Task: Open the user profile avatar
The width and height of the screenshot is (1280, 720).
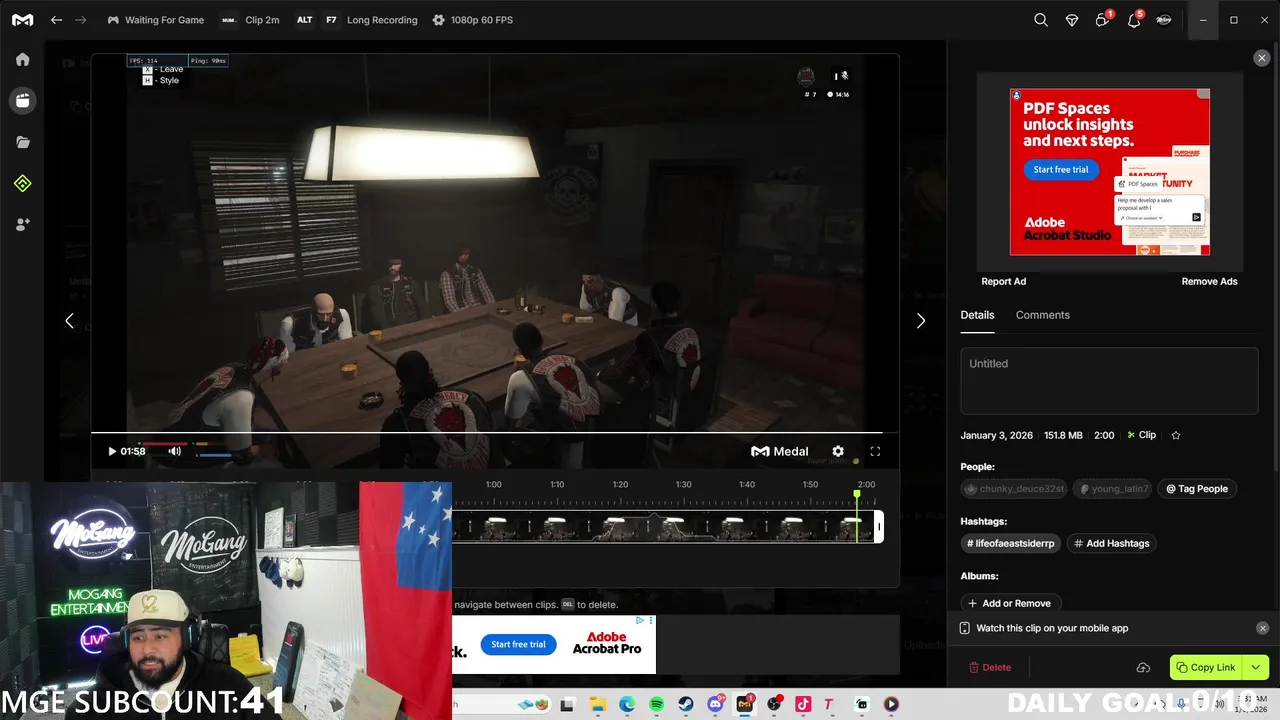Action: [1164, 20]
